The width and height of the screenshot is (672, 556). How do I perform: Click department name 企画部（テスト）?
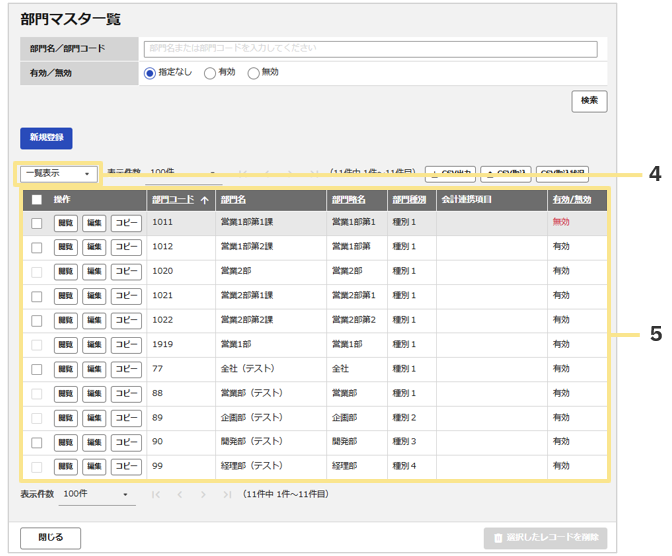coord(252,418)
